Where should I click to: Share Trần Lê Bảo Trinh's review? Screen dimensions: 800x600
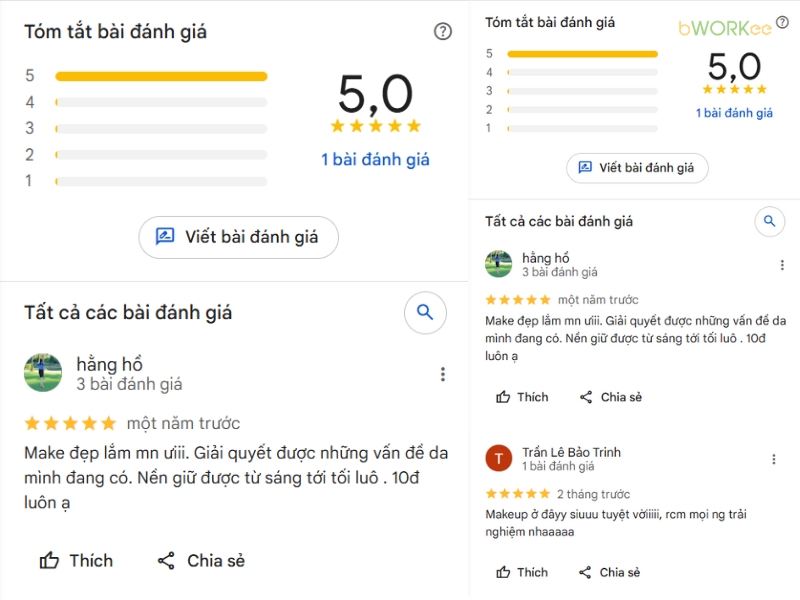[x=610, y=572]
